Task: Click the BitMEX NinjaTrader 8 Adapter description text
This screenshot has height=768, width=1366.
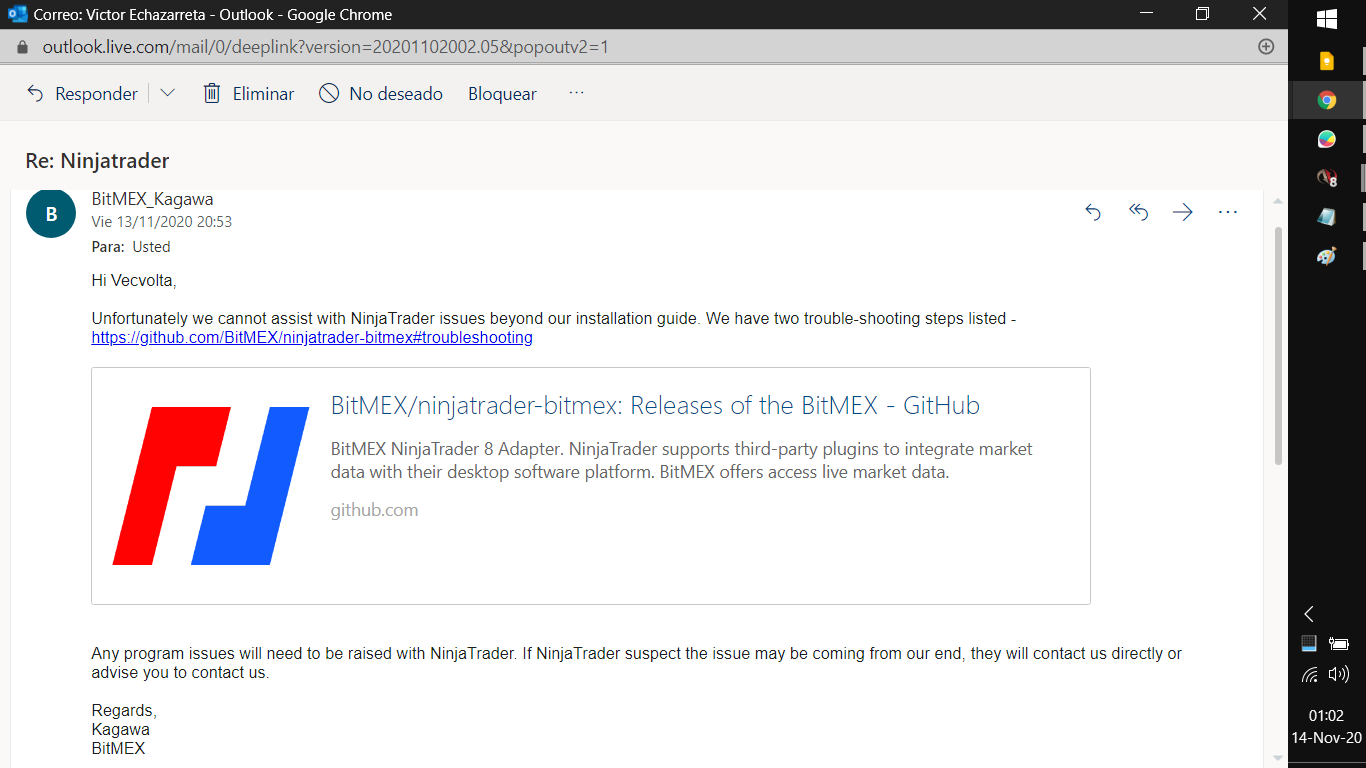Action: (681, 460)
